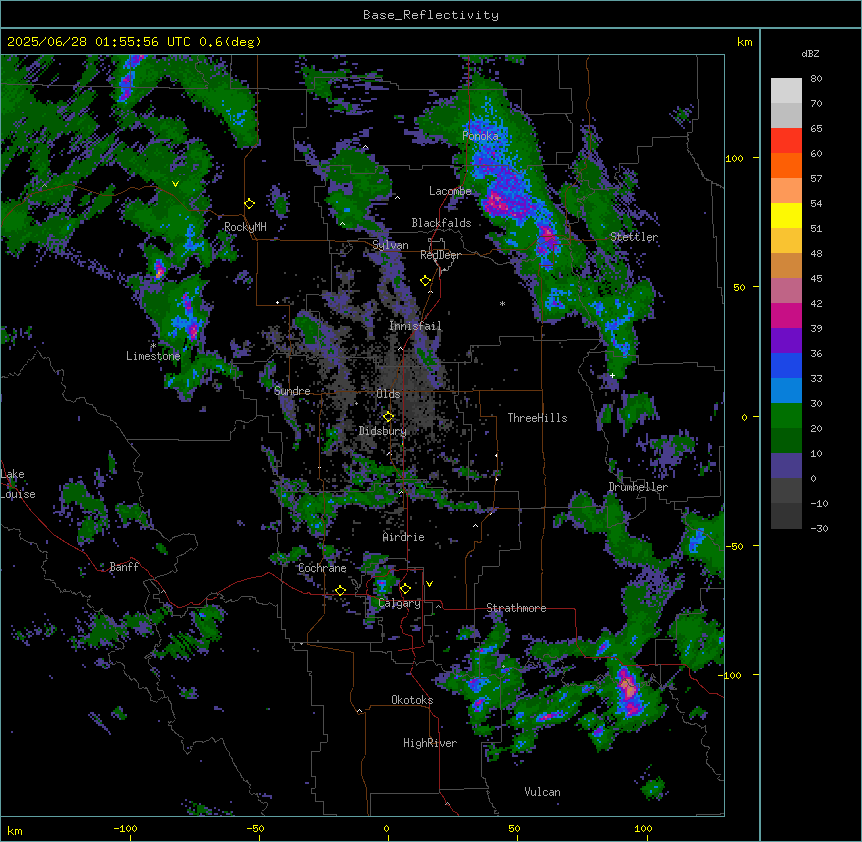The height and width of the screenshot is (842, 862).
Task: Click the Okotoks city label
Action: point(412,700)
